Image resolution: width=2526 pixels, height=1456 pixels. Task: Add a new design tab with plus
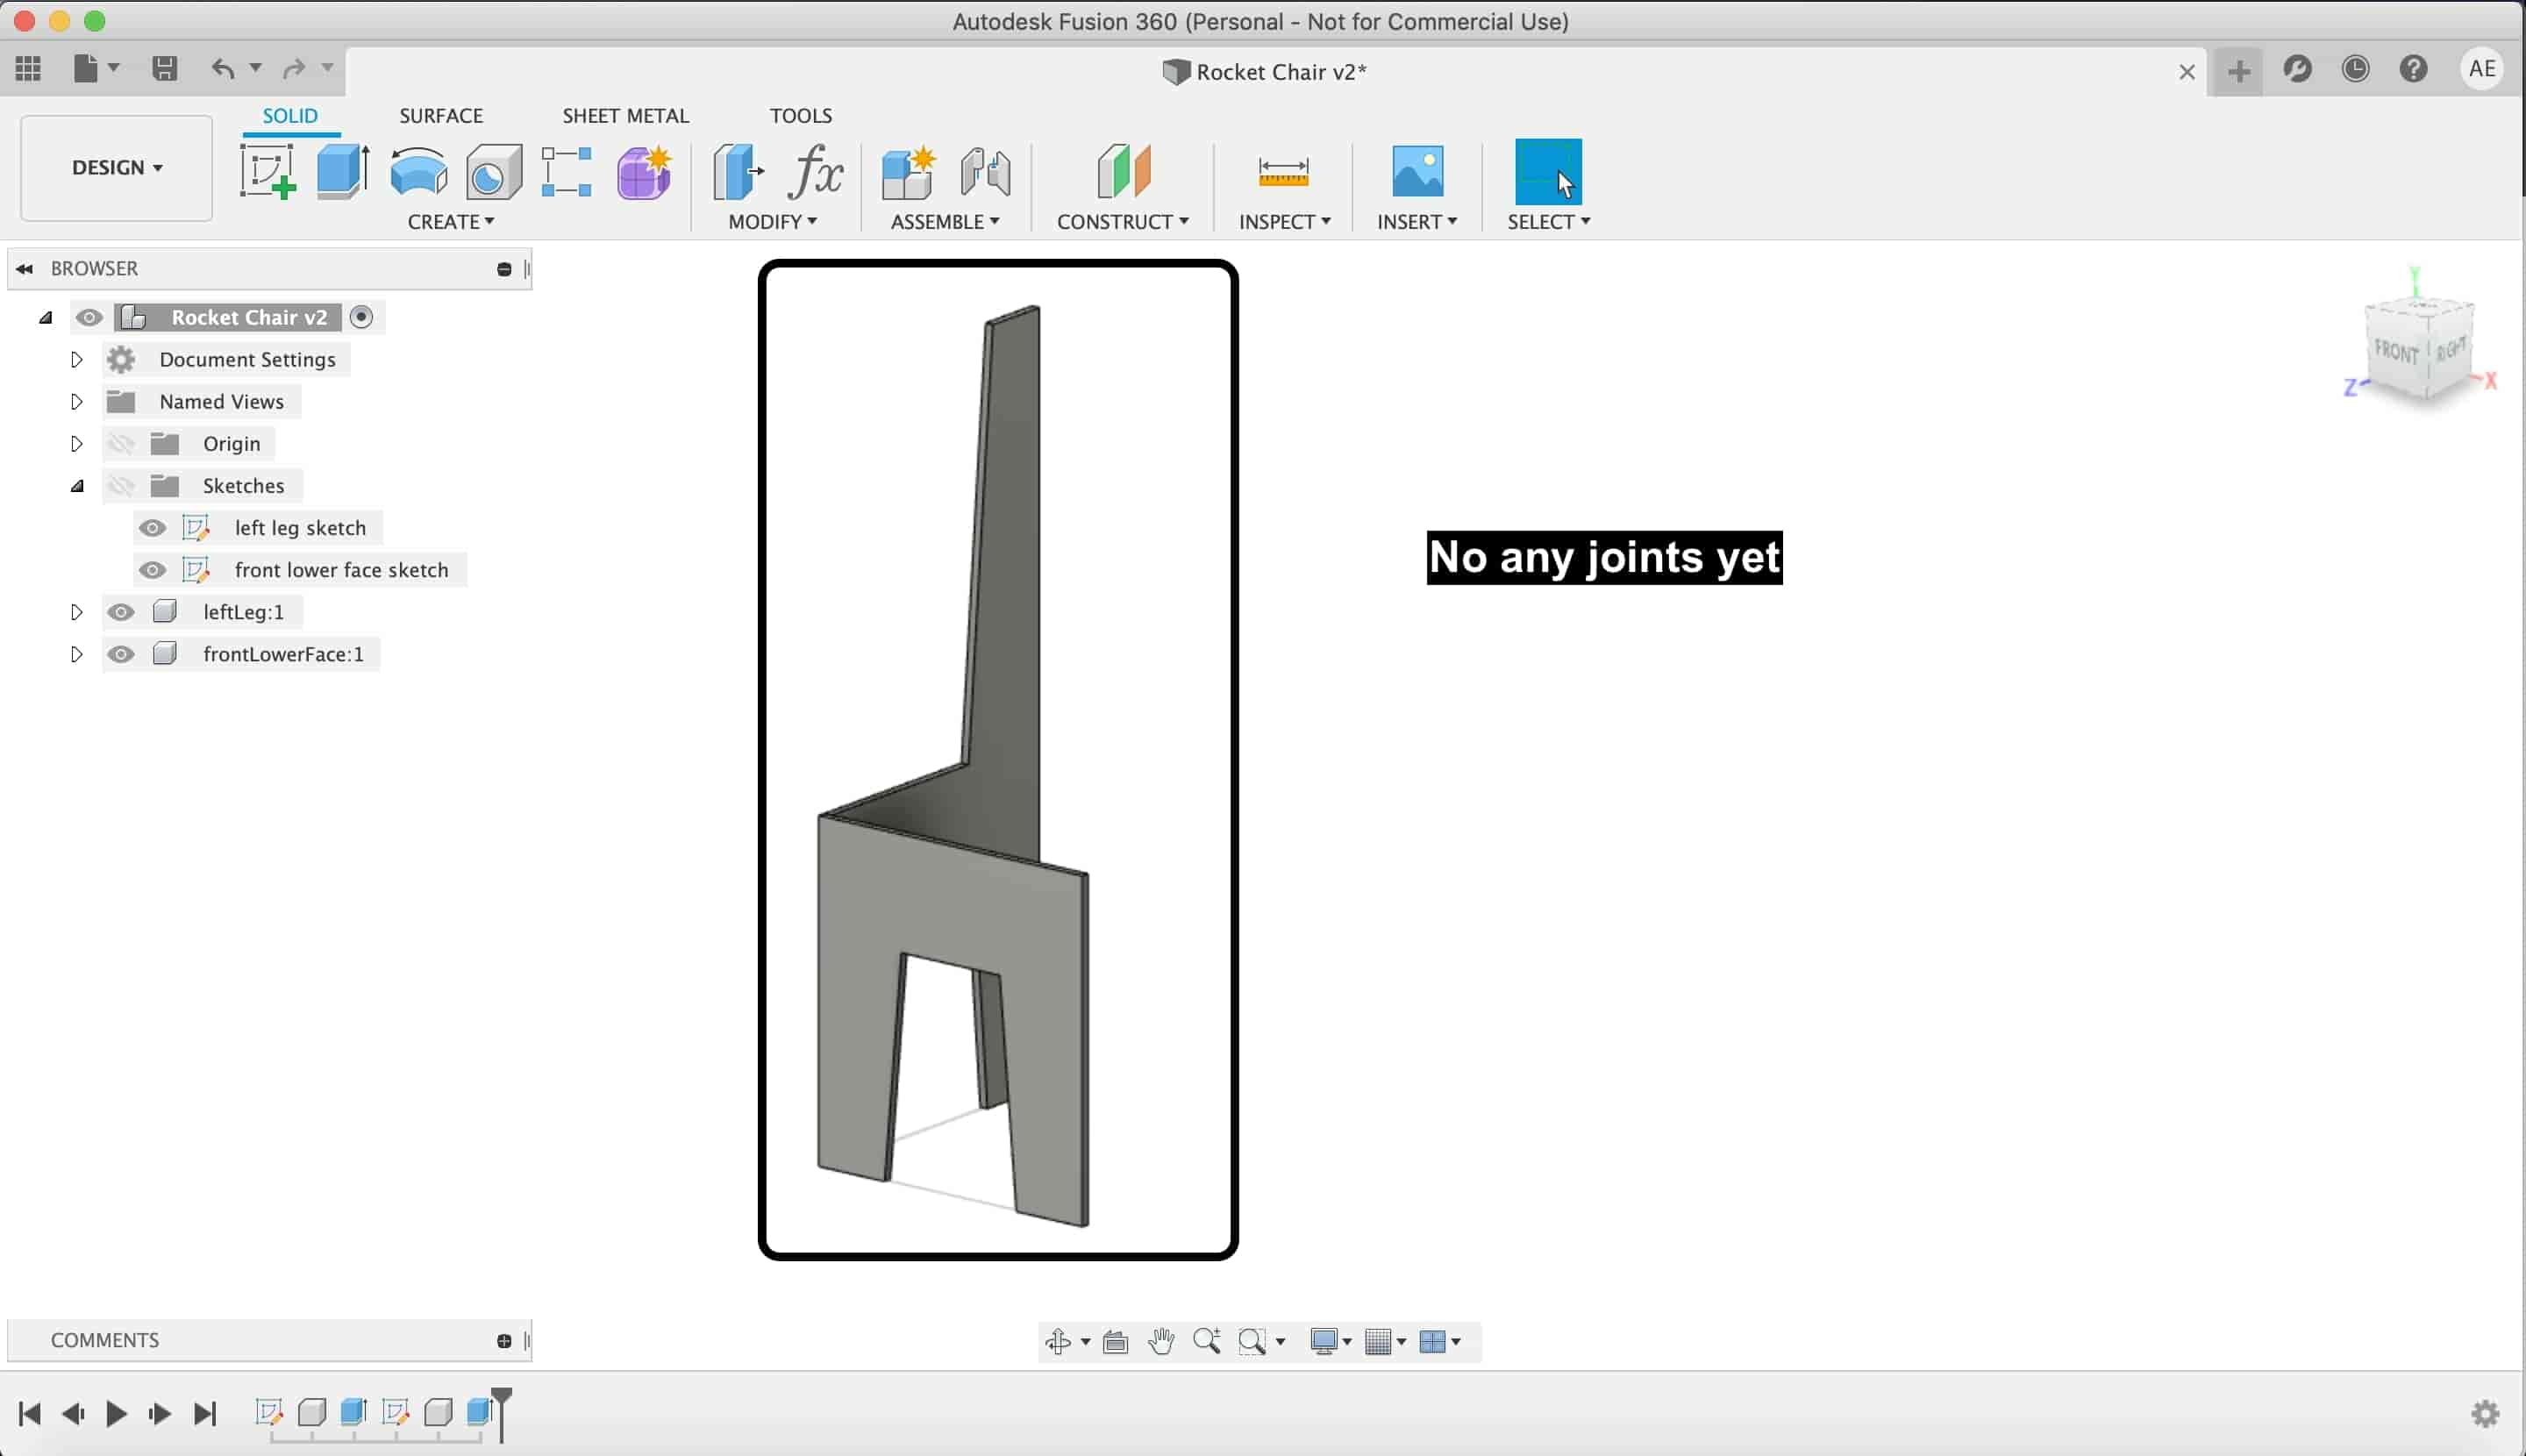[2238, 71]
